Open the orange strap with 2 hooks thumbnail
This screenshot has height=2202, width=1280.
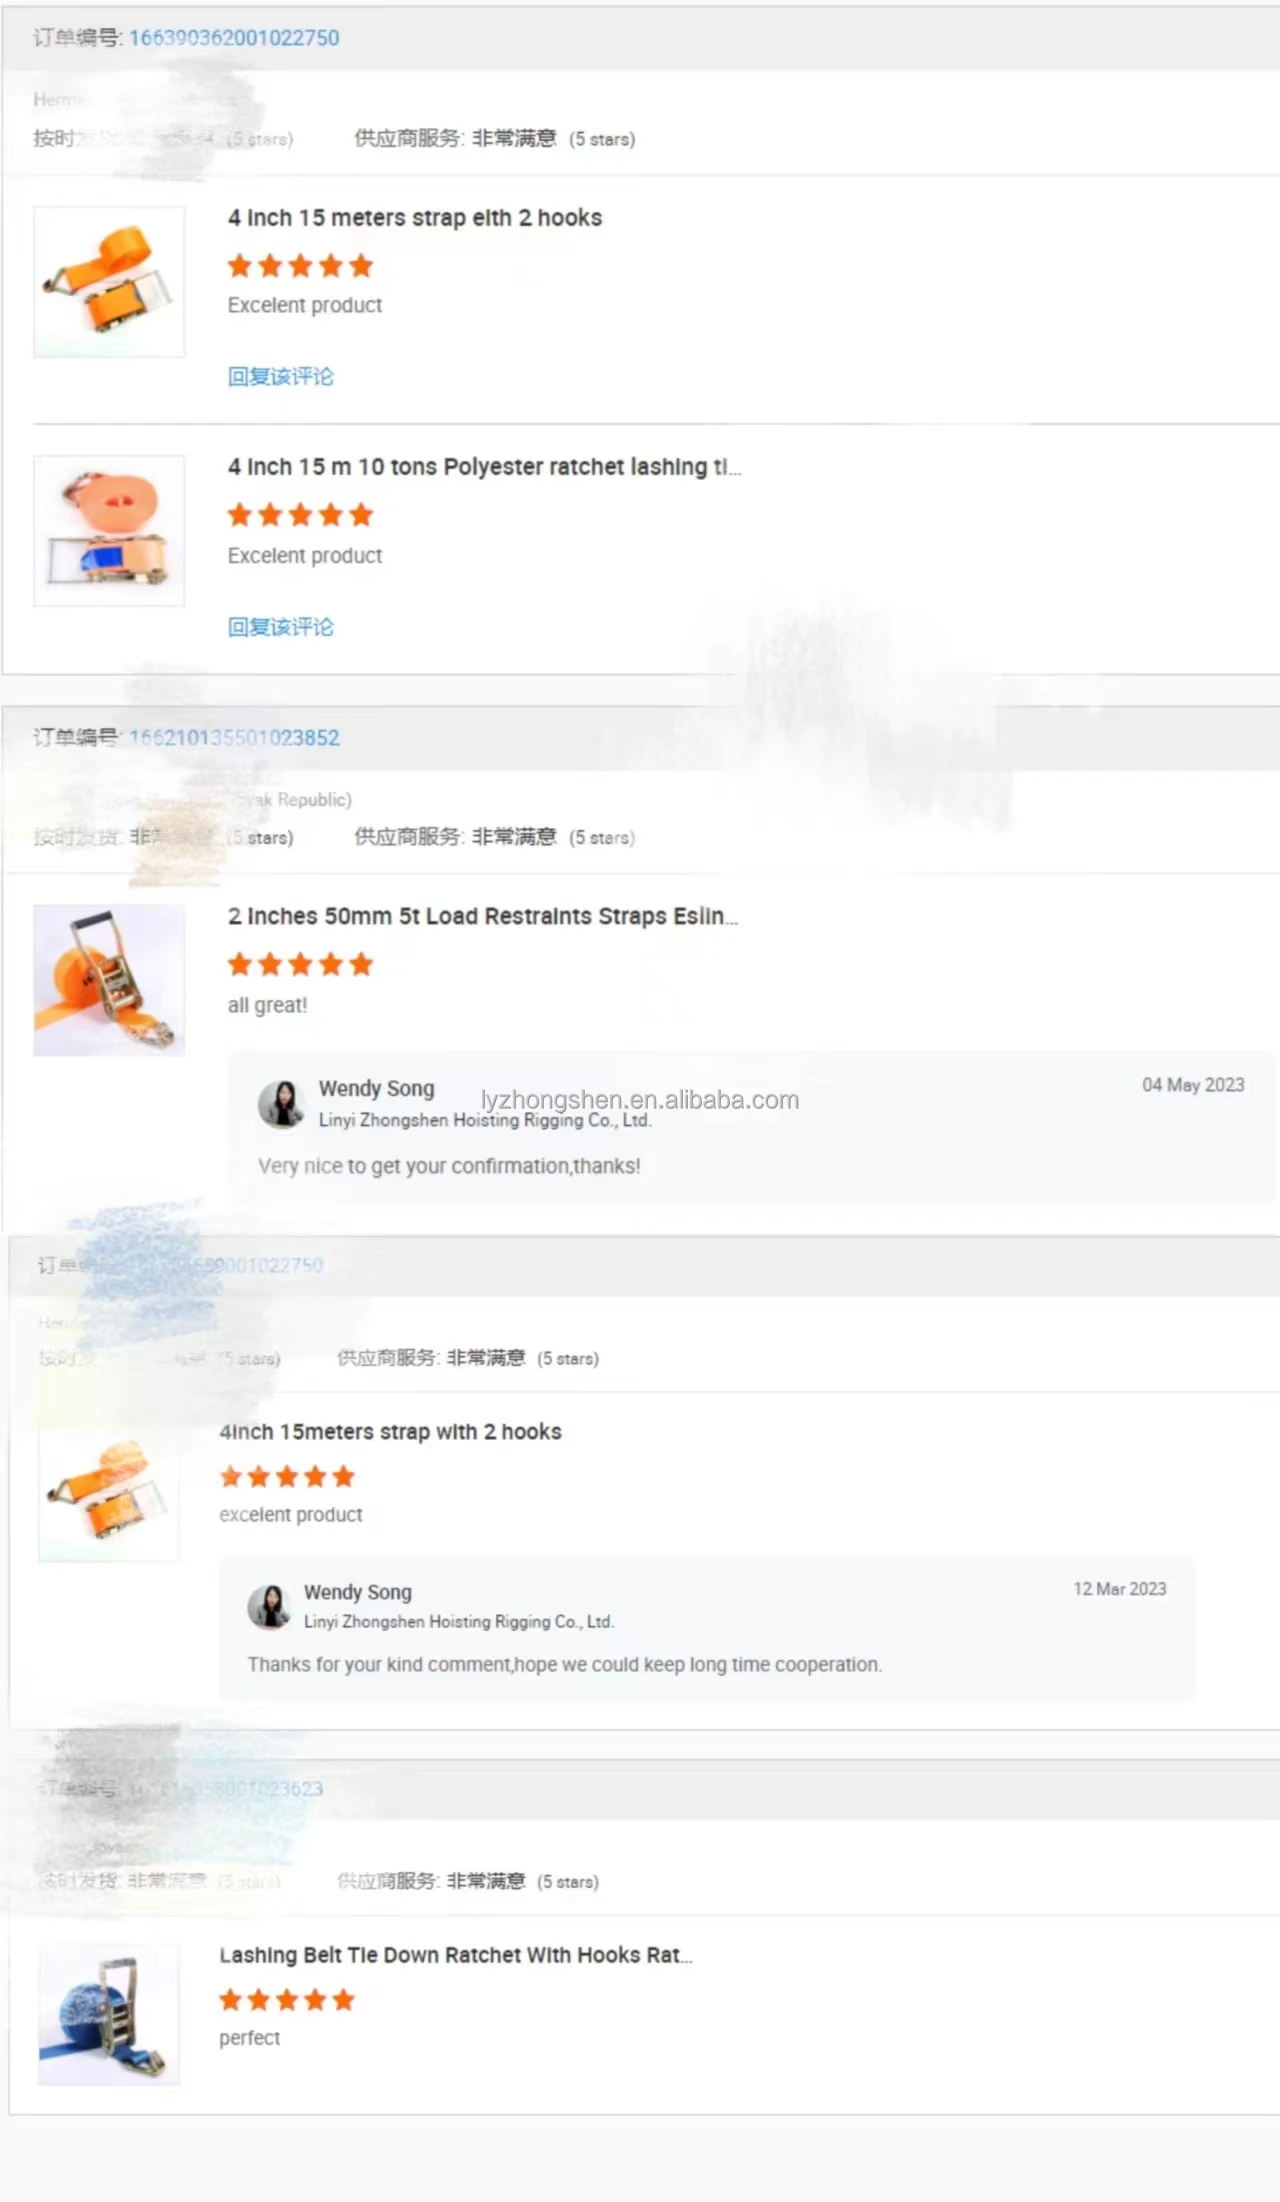pos(109,282)
